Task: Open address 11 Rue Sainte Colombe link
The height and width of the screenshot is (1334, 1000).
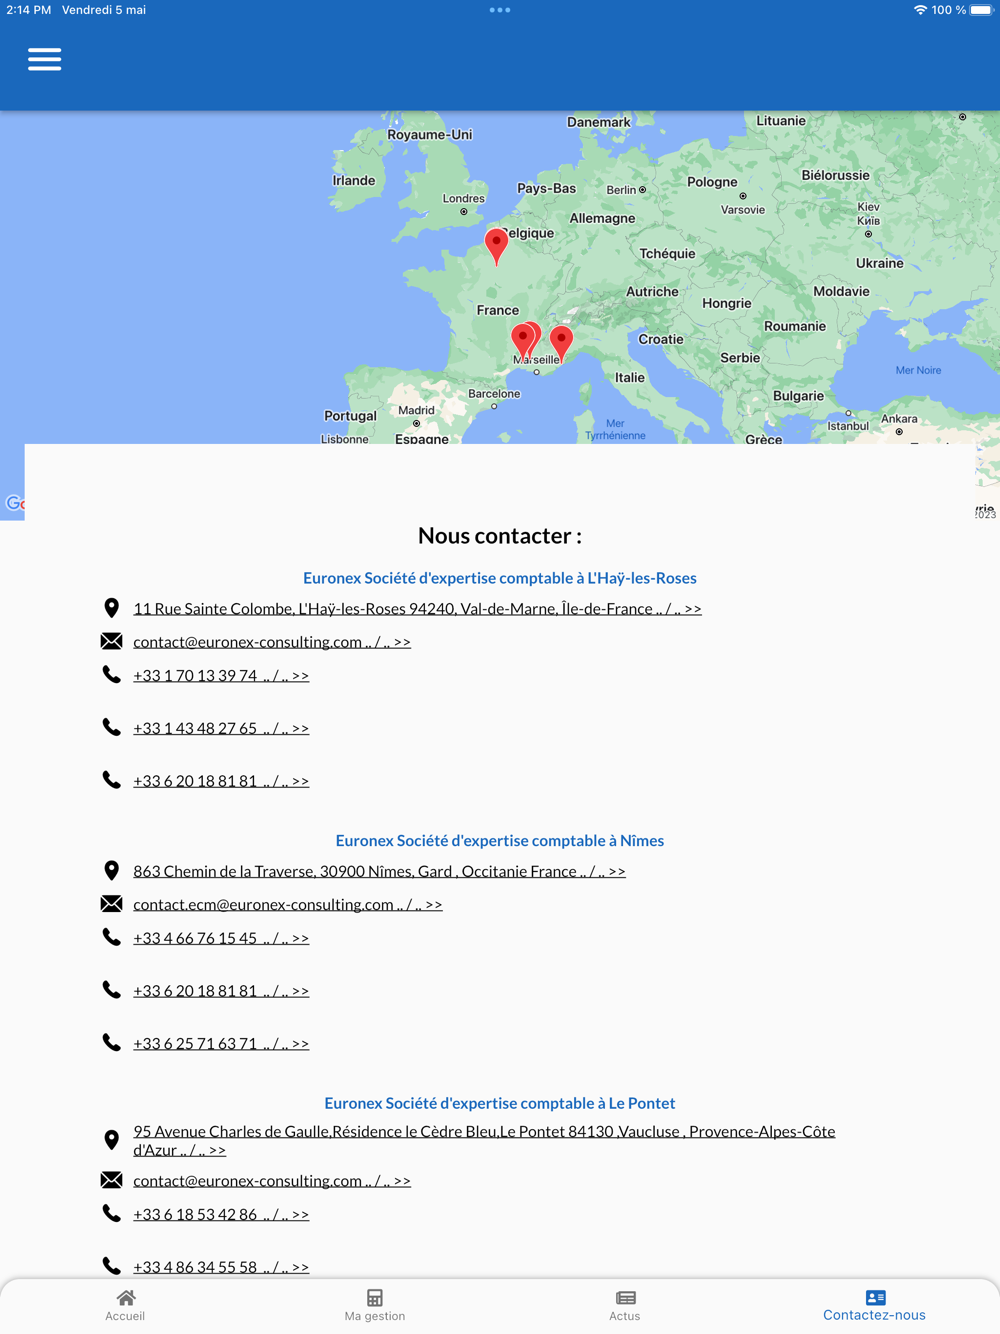Action: [x=417, y=608]
